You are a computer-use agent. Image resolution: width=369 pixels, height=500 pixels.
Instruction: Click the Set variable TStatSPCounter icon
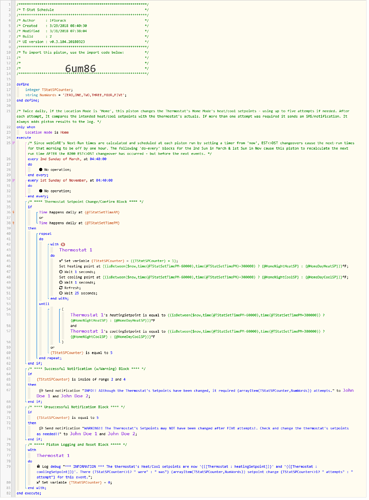pyautogui.click(x=61, y=261)
